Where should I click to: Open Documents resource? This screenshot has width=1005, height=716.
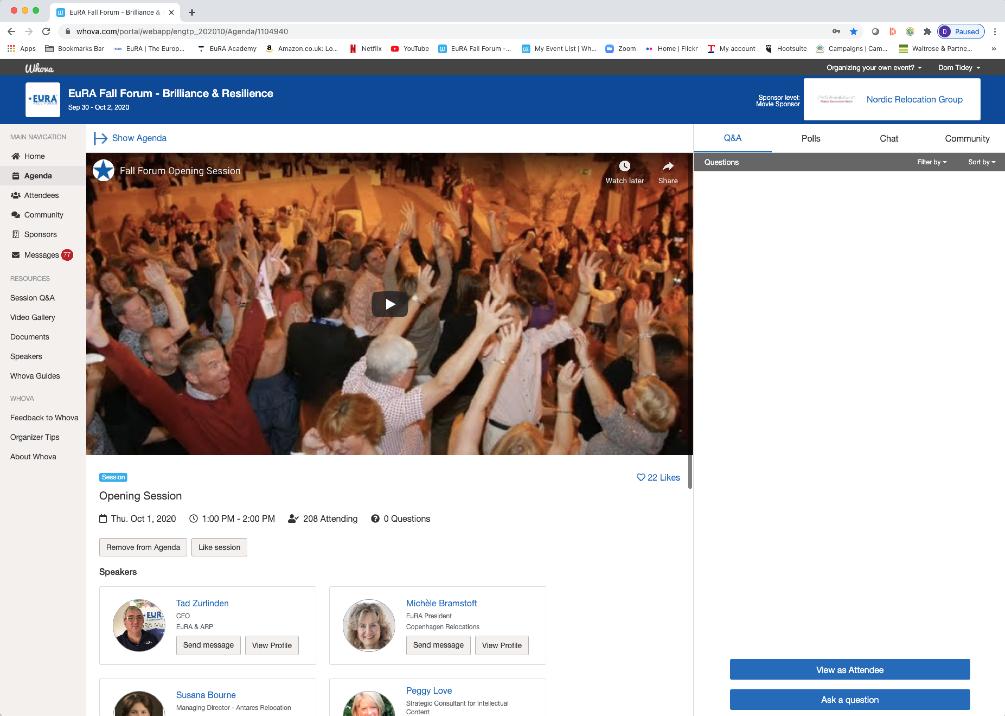[x=29, y=337]
